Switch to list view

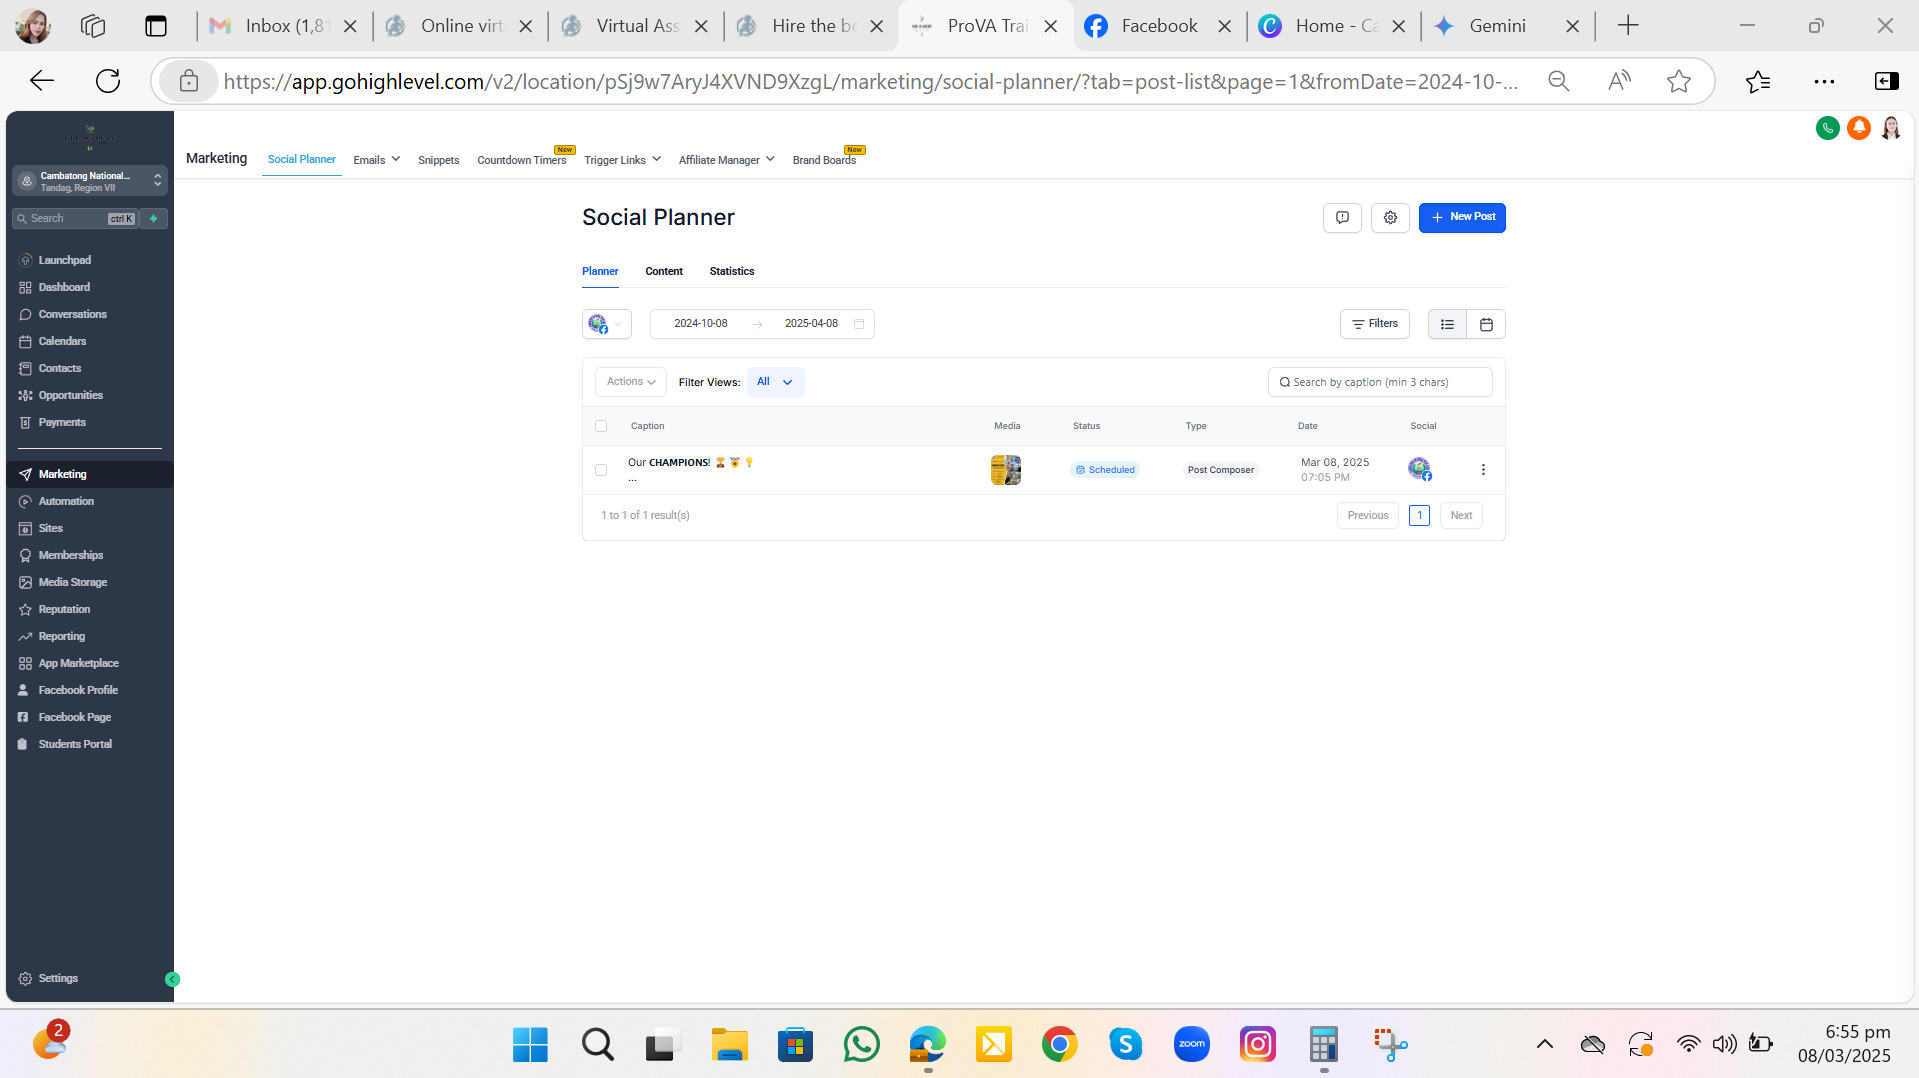(x=1447, y=324)
